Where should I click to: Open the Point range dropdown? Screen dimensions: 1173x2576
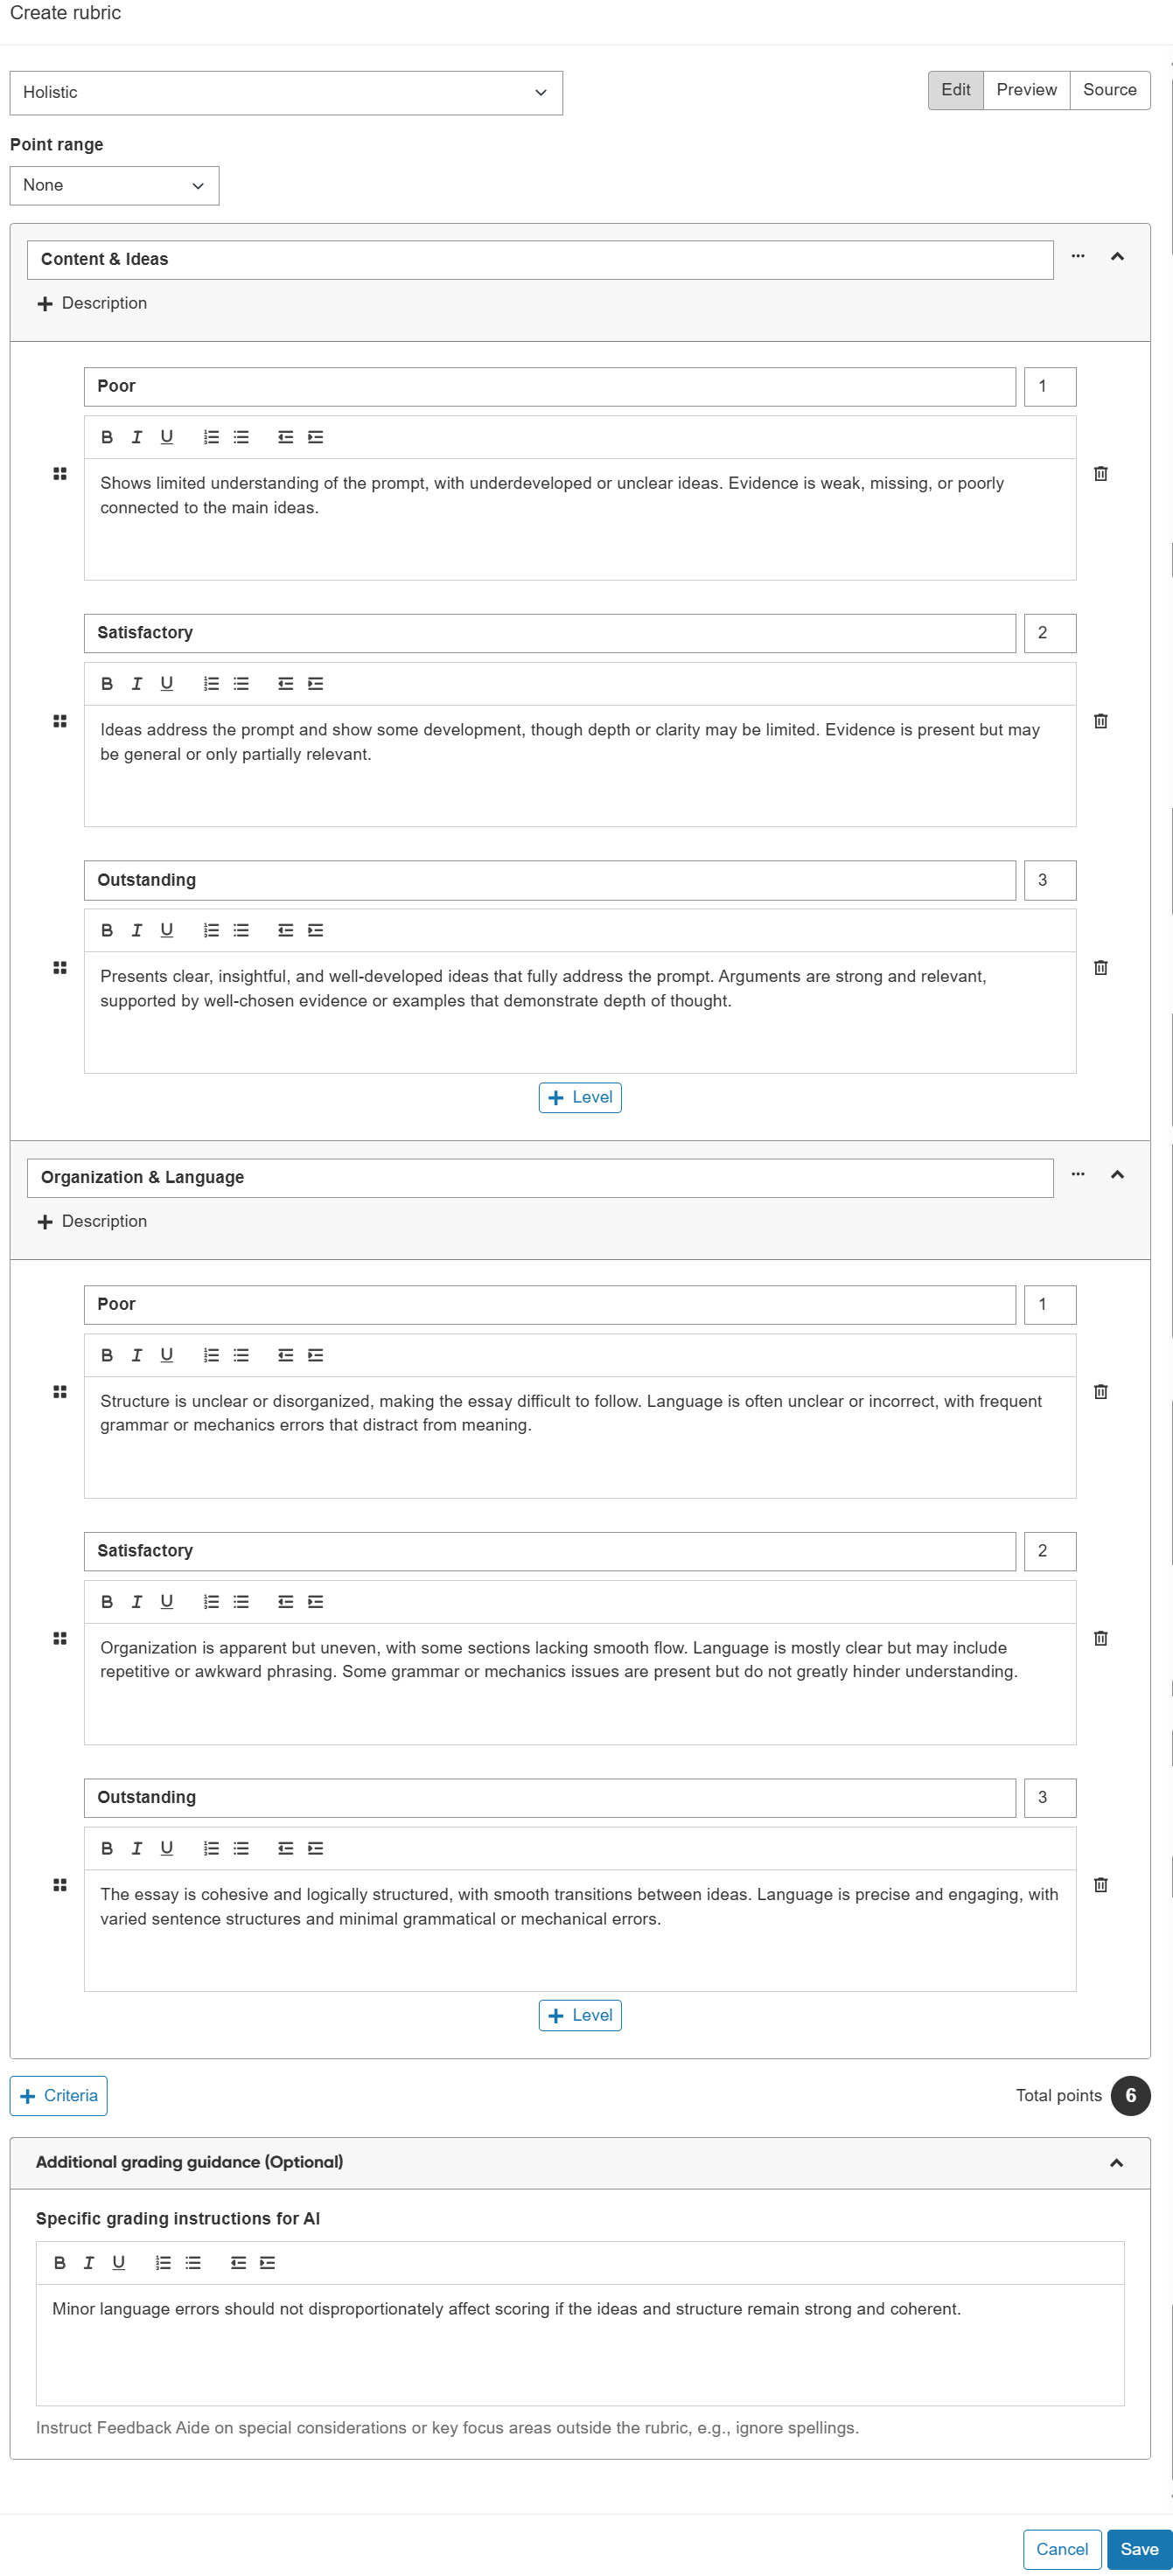pos(113,185)
